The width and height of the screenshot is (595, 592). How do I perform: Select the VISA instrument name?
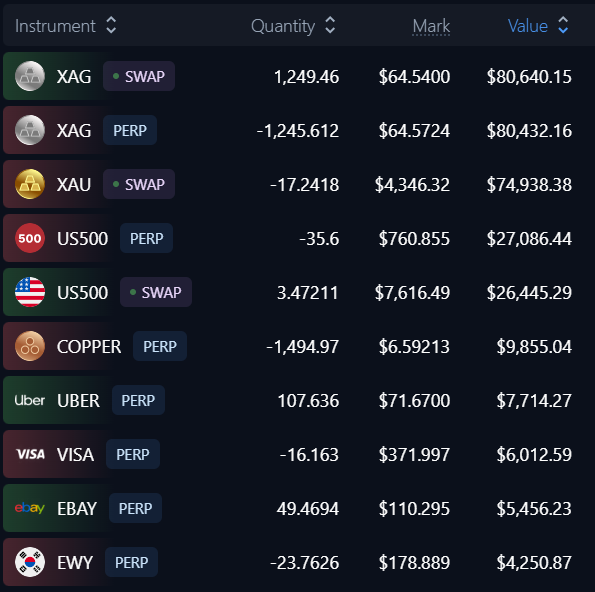click(x=76, y=454)
